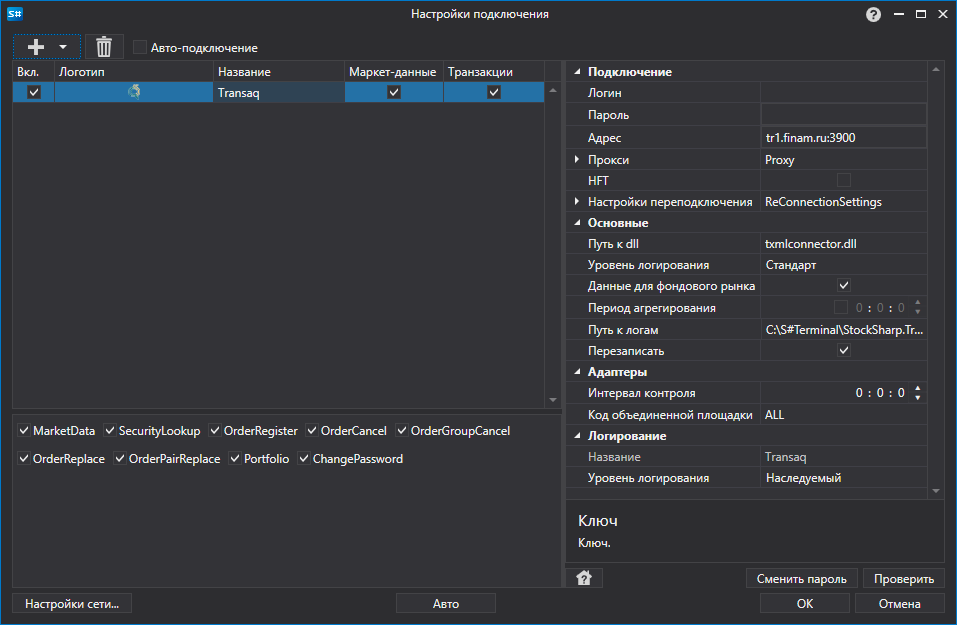Collapse the Адаптеры section
957x625 pixels.
pyautogui.click(x=577, y=372)
